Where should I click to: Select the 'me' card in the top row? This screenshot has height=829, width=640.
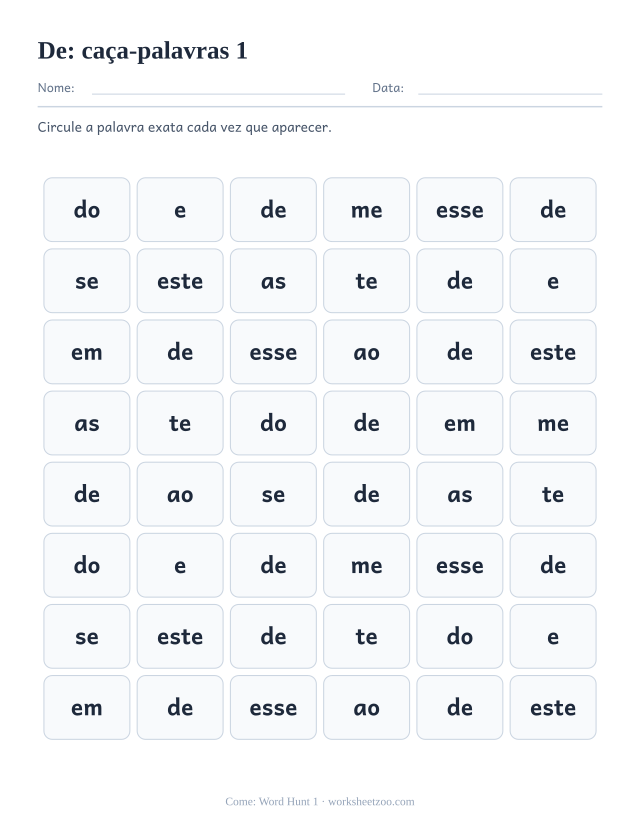pos(366,210)
